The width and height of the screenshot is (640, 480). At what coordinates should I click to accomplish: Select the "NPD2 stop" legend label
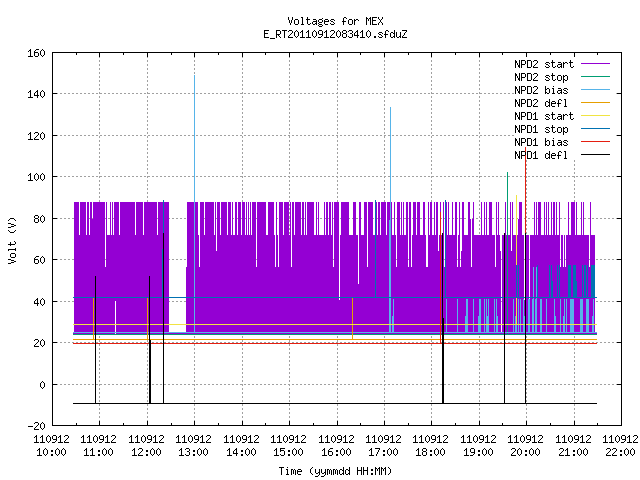click(541, 77)
